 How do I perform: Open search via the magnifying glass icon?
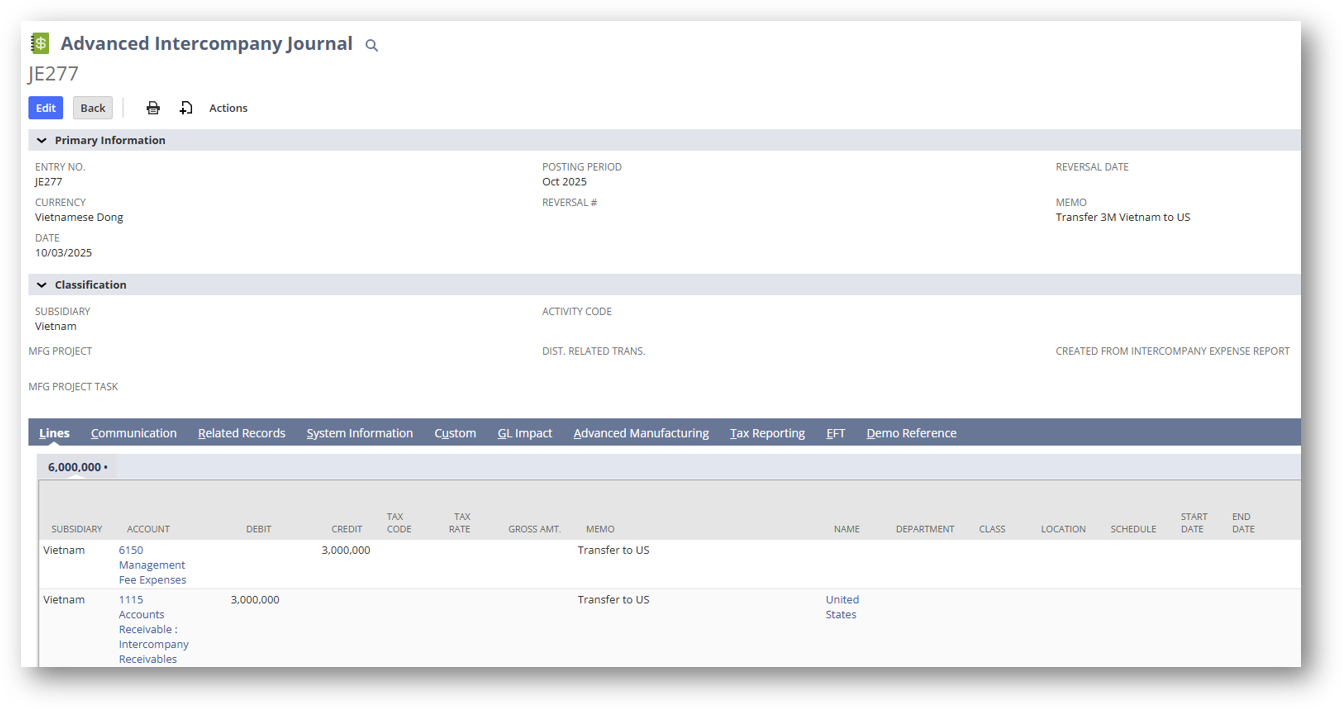point(370,45)
